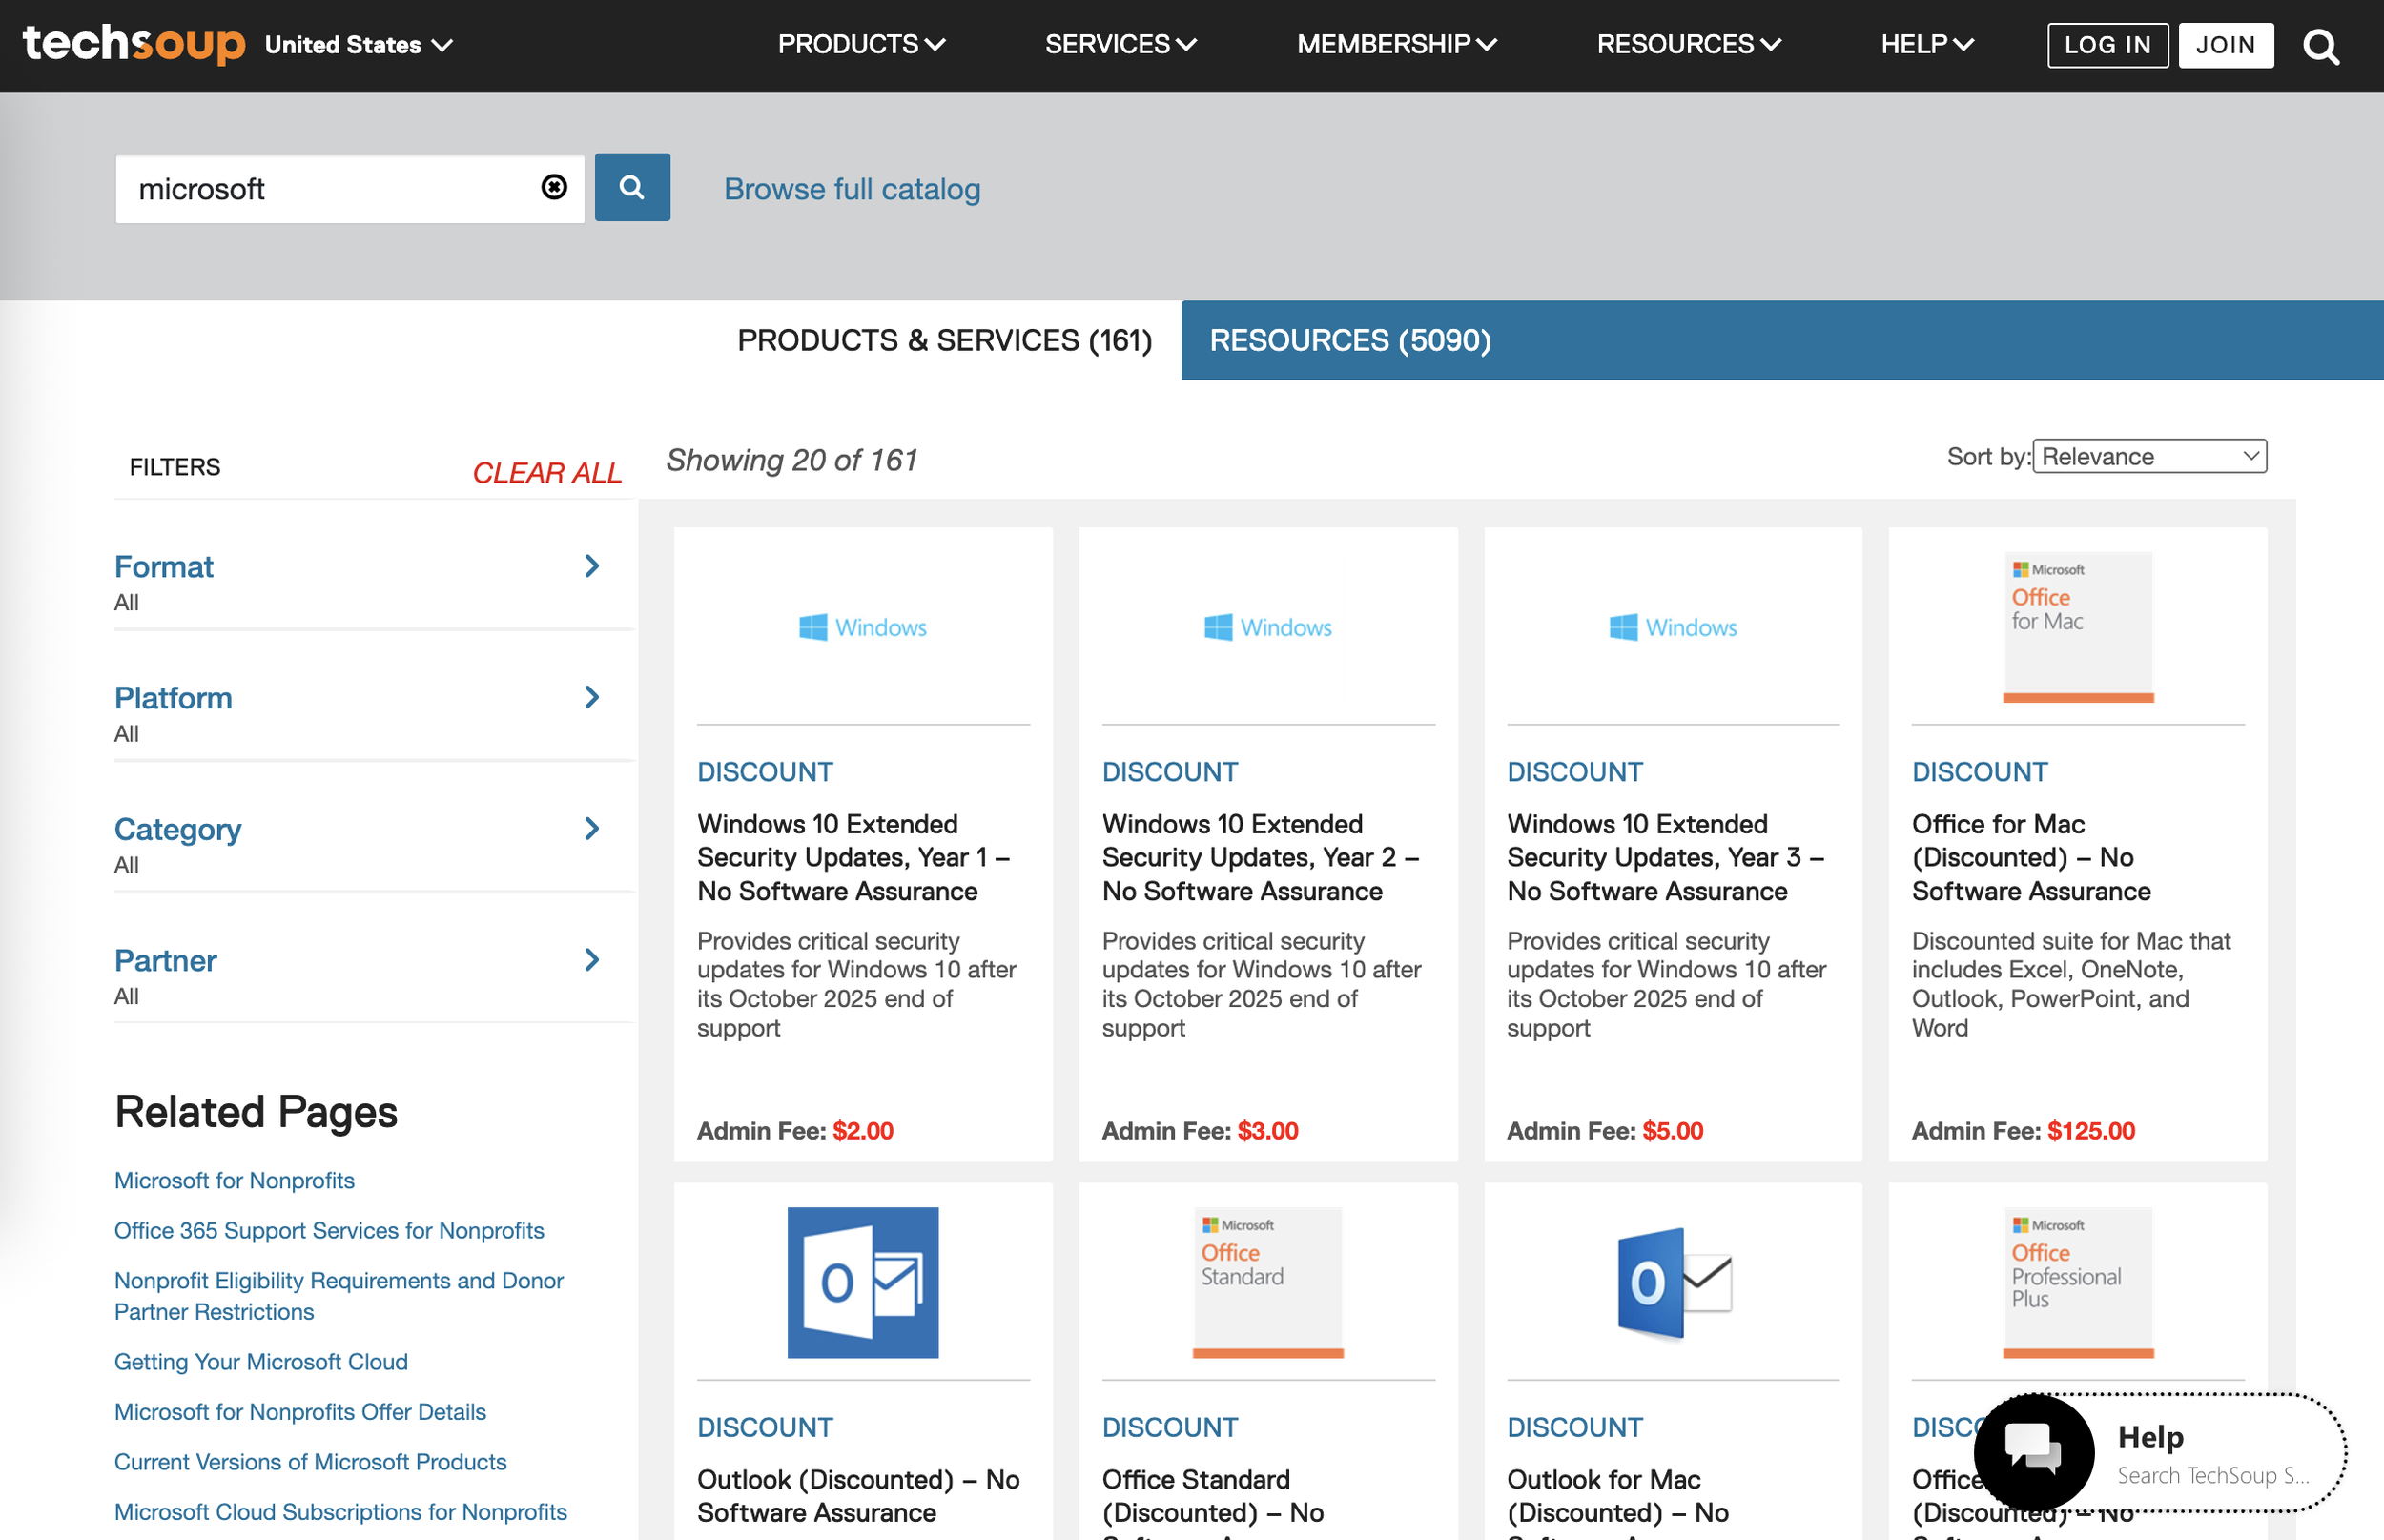
Task: Open Windows 10 ESU Year 2 title
Action: click(1261, 857)
